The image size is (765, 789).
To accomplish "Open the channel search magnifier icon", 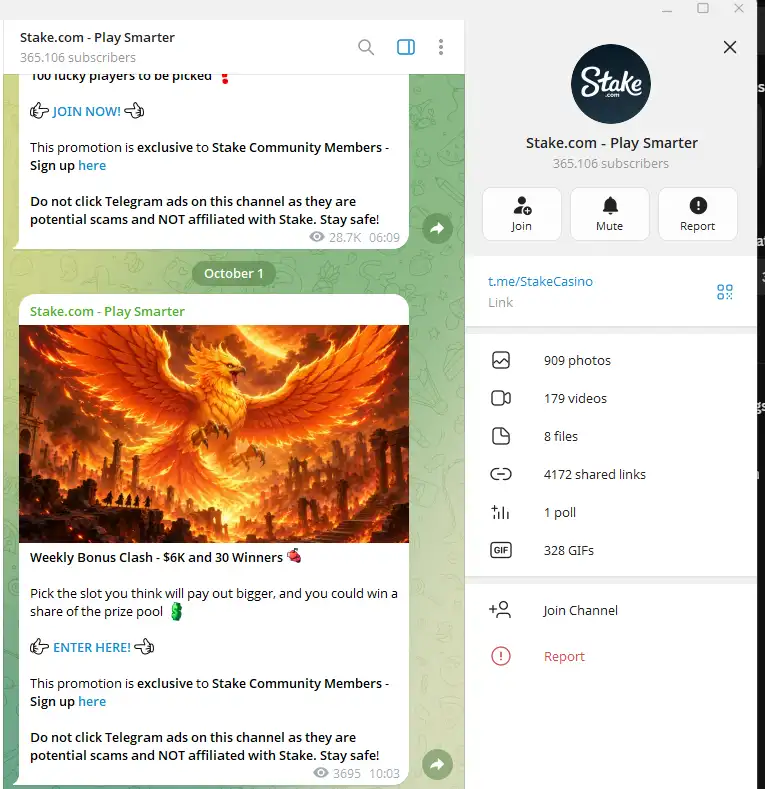I will (366, 47).
